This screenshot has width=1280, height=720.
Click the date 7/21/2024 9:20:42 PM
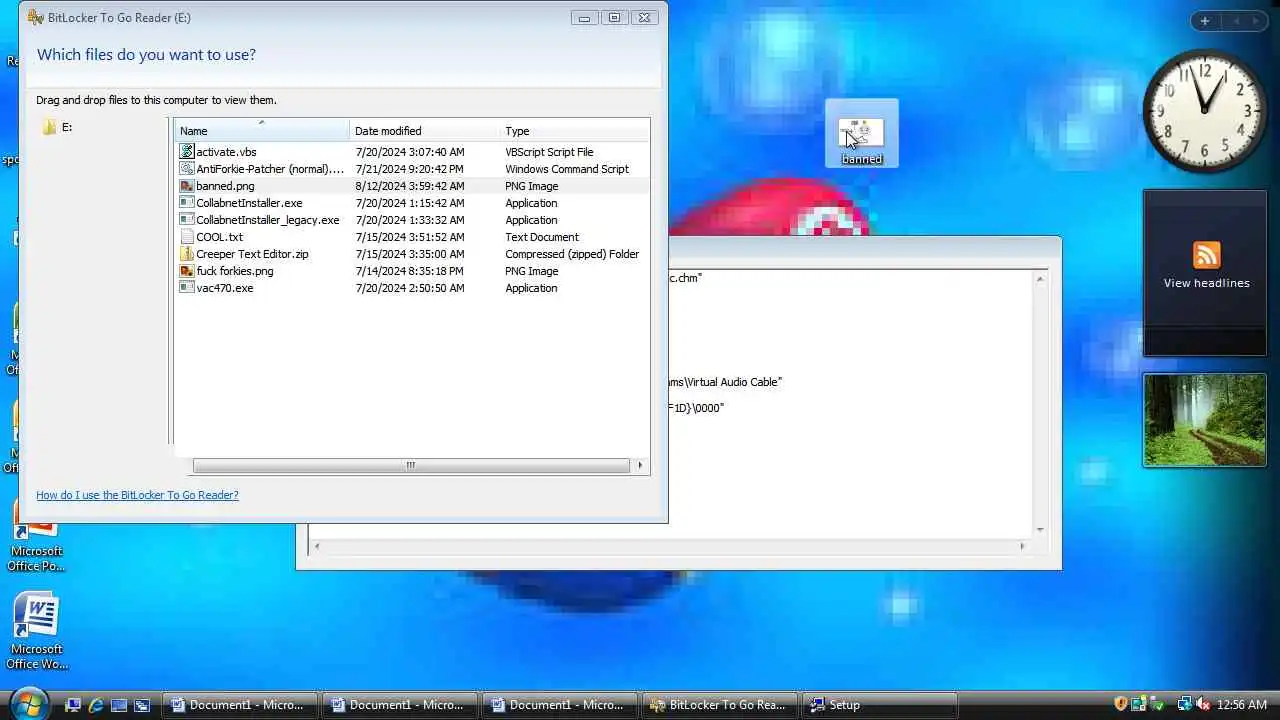409,169
